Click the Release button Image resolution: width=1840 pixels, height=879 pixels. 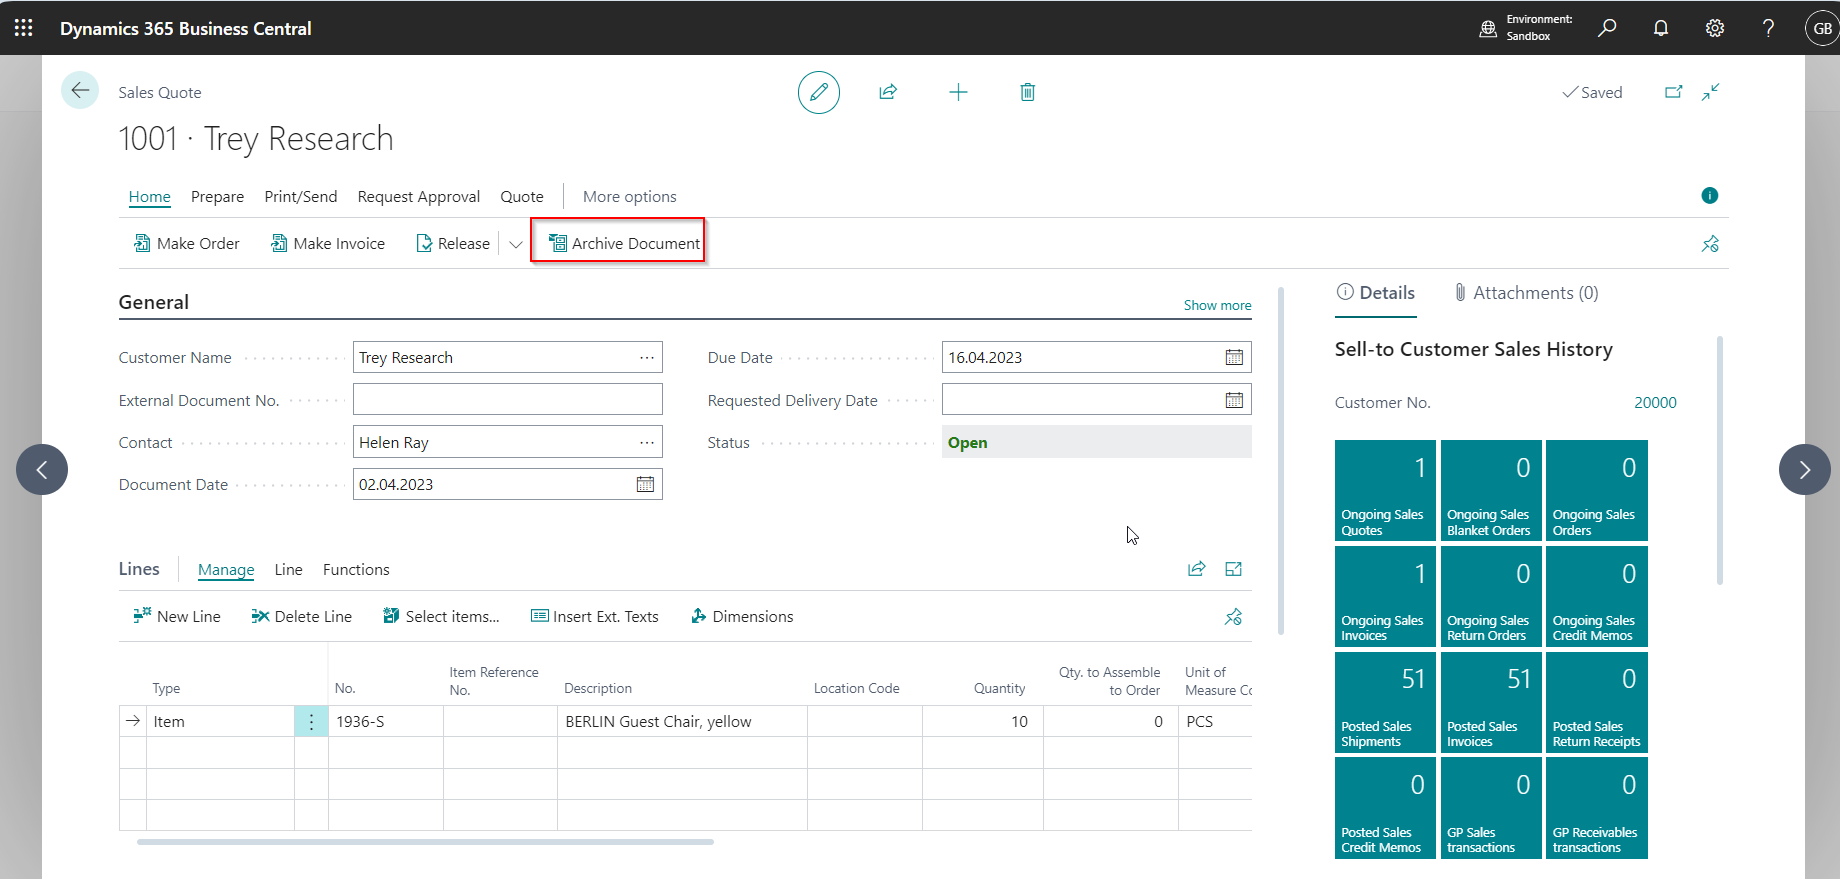coord(453,244)
